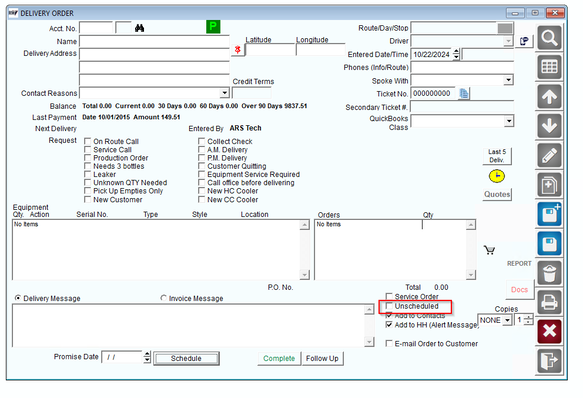Click the exit door icon button
Image resolution: width=583 pixels, height=398 pixels.
point(549,360)
